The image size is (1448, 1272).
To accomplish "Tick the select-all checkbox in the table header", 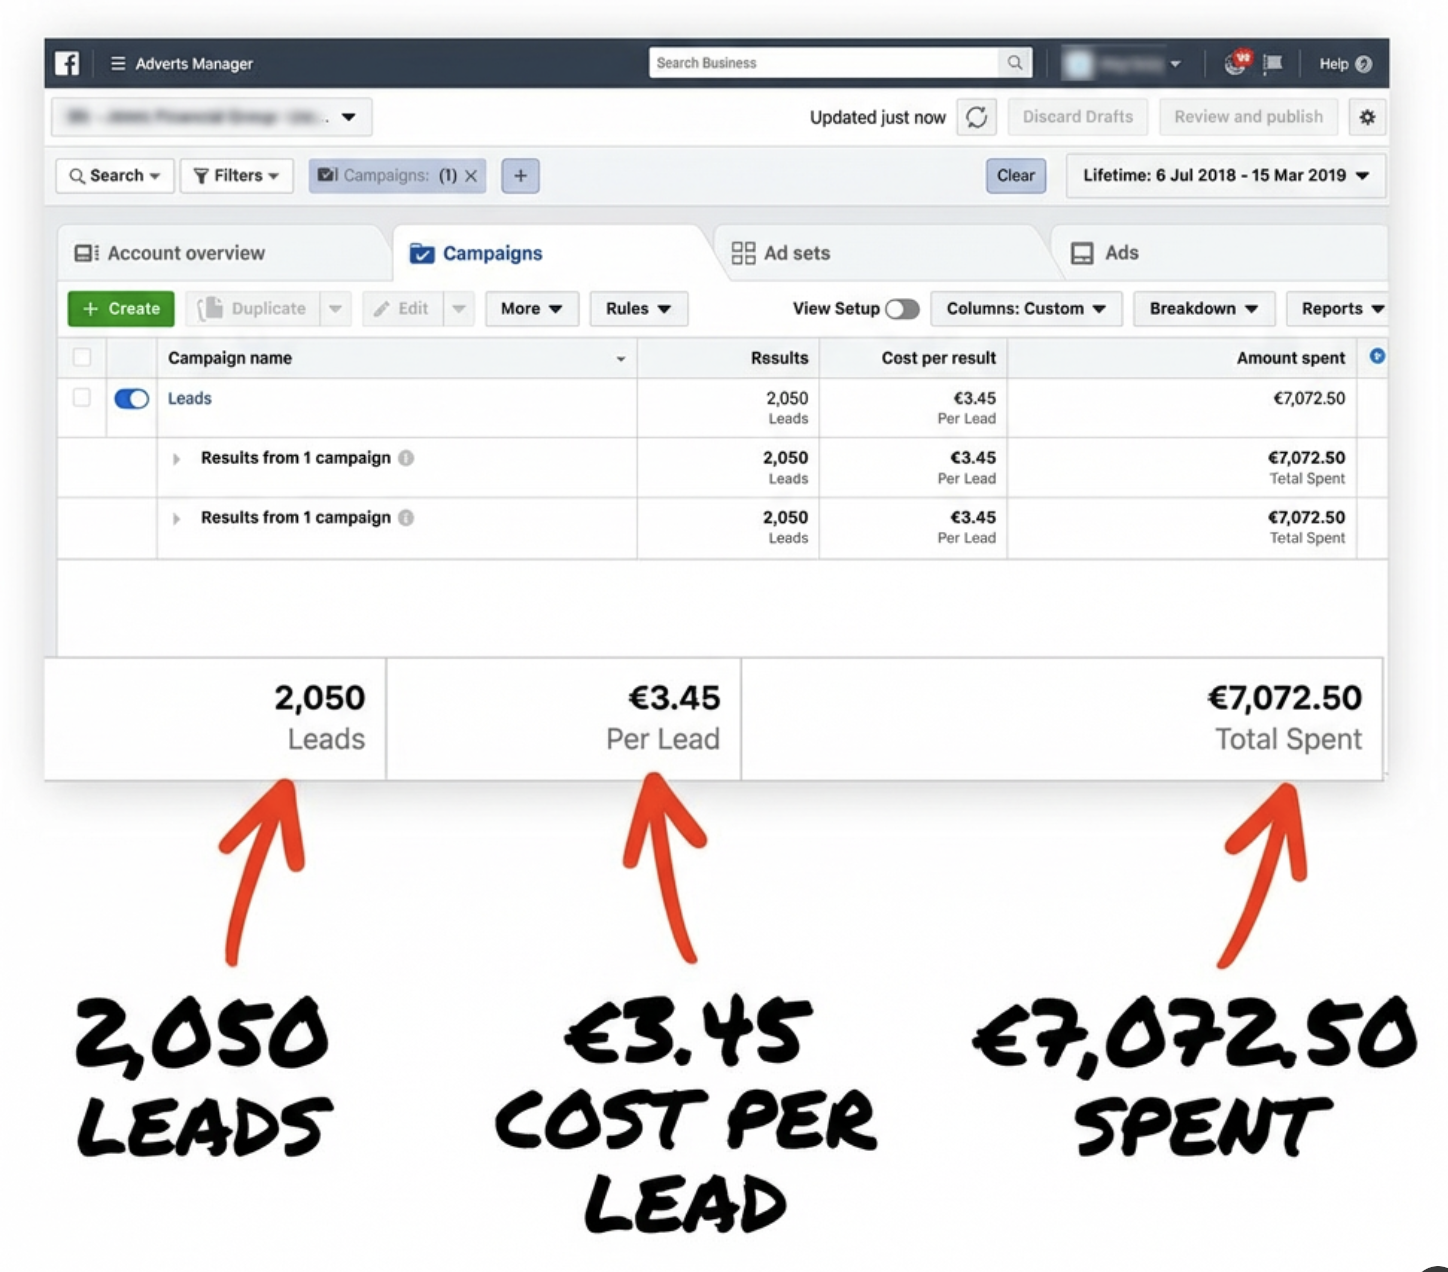I will click(82, 357).
